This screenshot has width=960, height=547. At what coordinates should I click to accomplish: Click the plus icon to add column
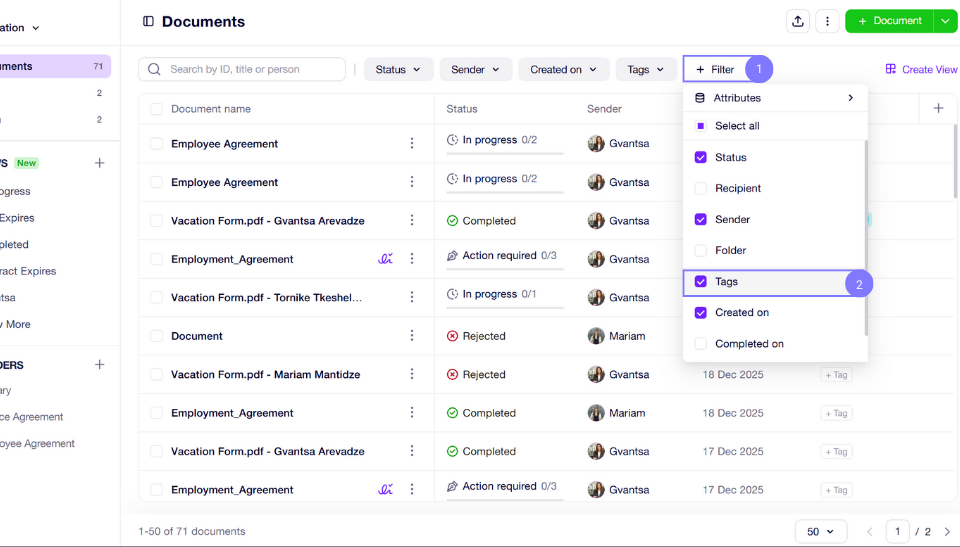coord(938,108)
